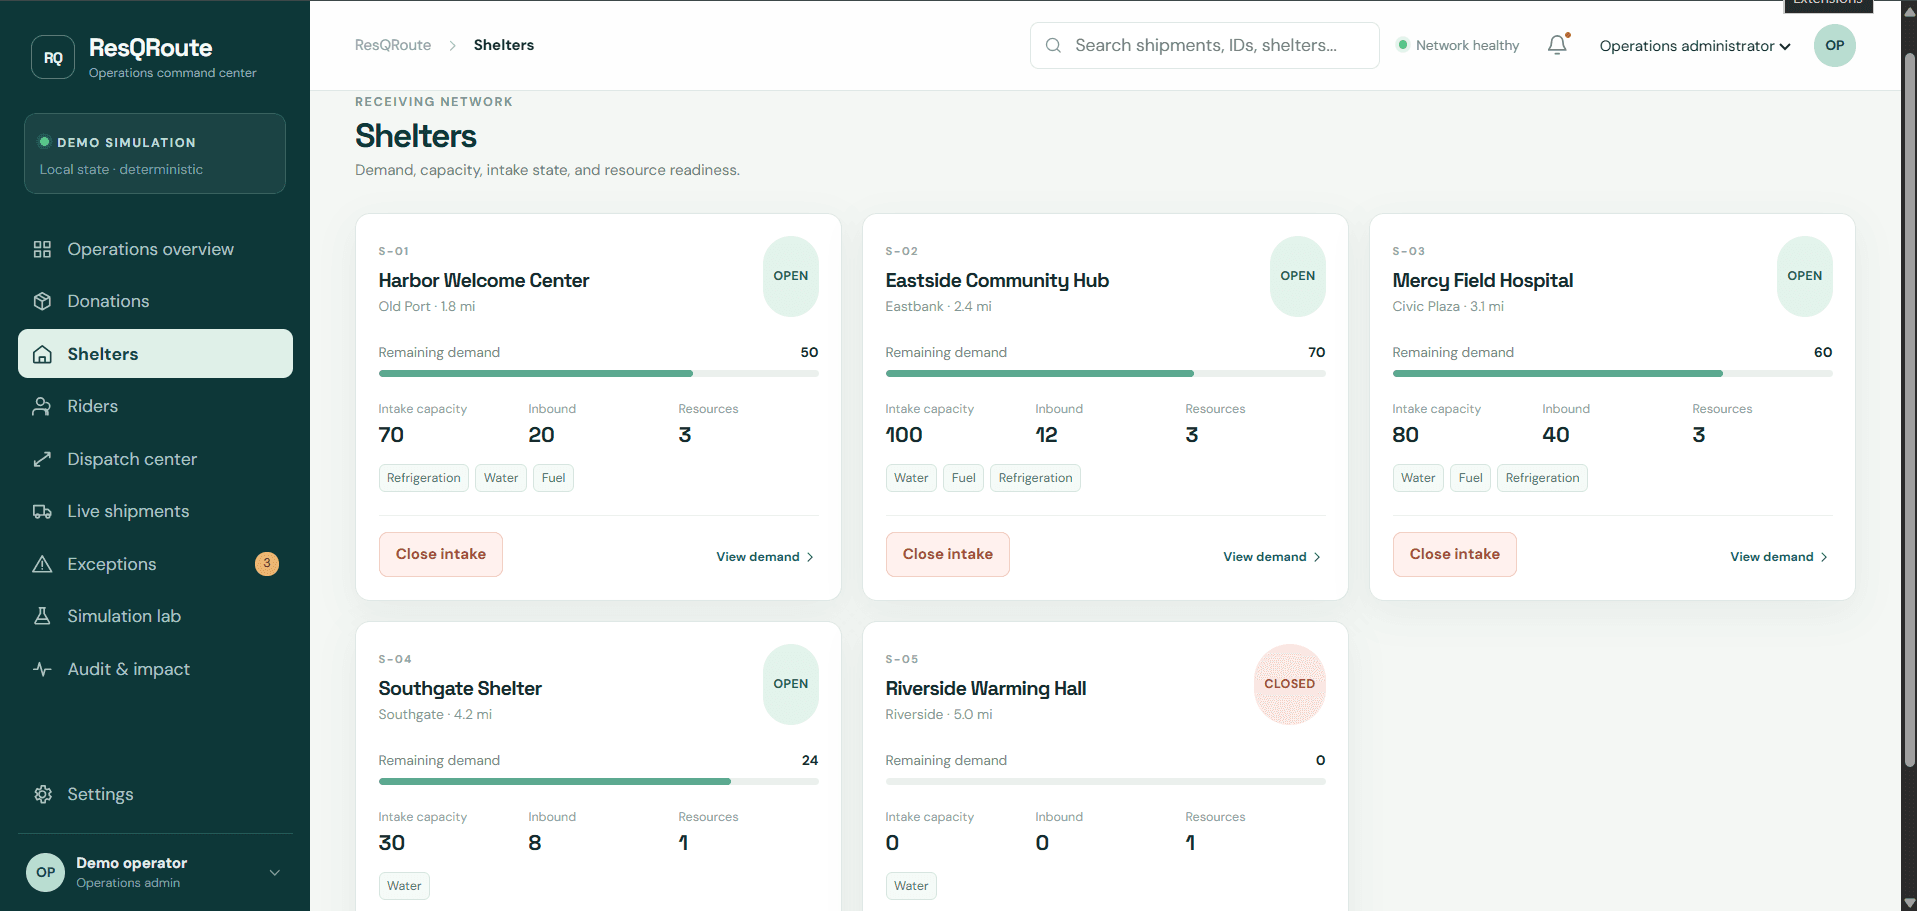This screenshot has height=911, width=1917.
Task: Click the Settings gear icon
Action: 42,794
